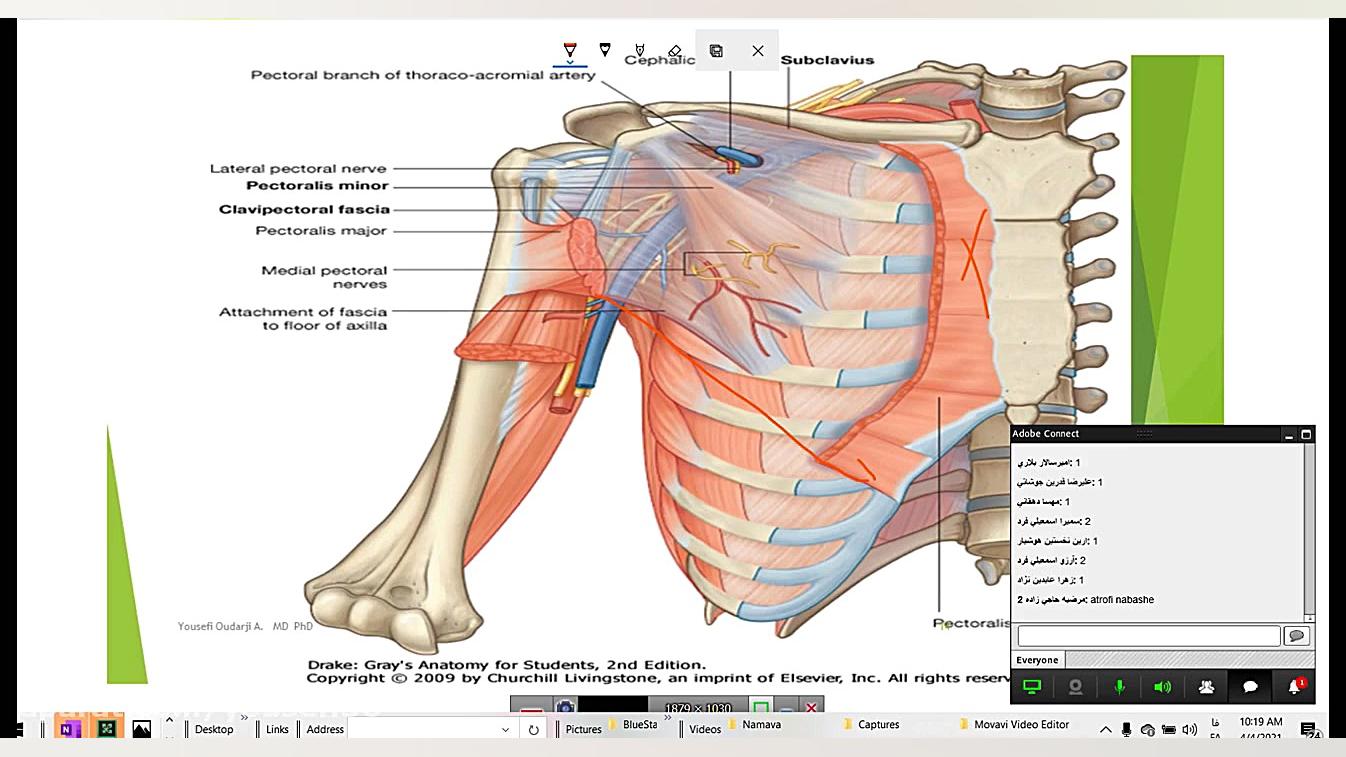Open the chat panel icon
Viewport: 1346px width, 757px height.
pos(1250,687)
